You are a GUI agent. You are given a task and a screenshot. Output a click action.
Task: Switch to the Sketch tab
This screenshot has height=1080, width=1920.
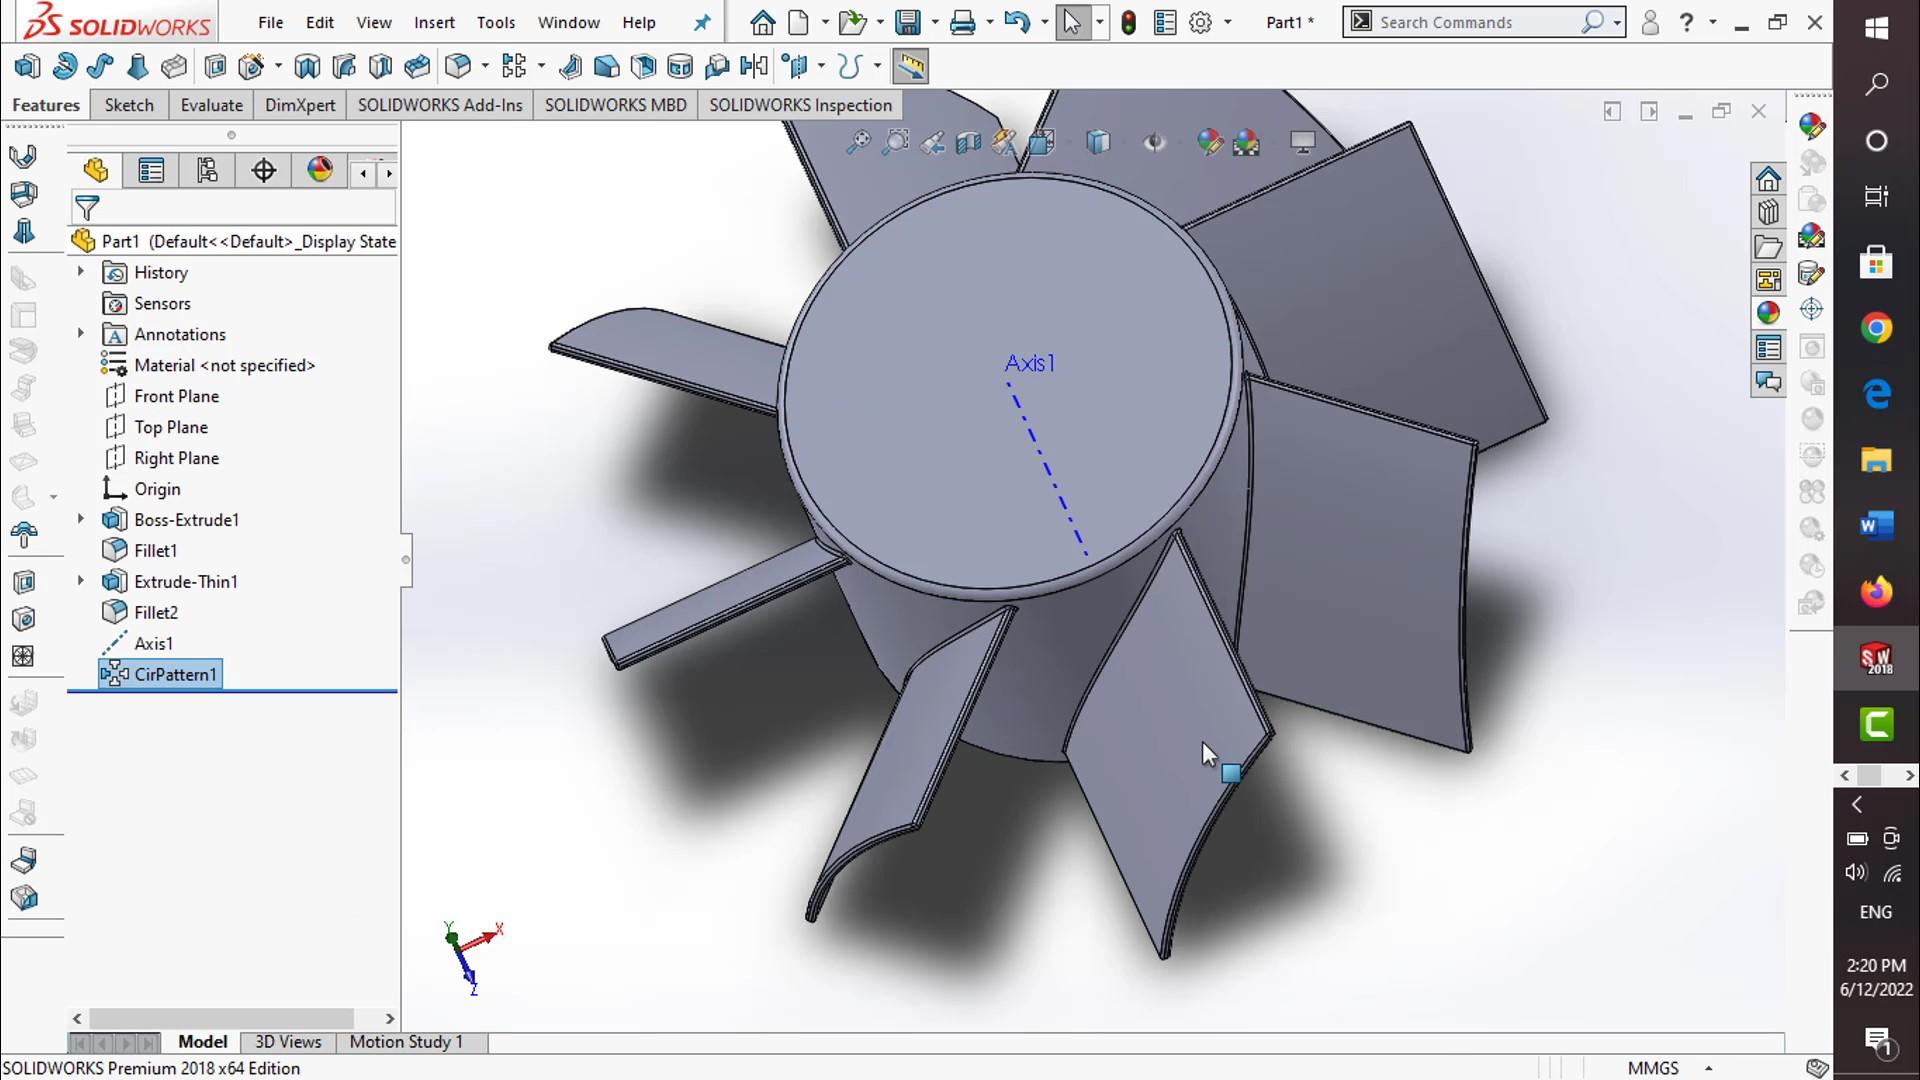point(128,104)
